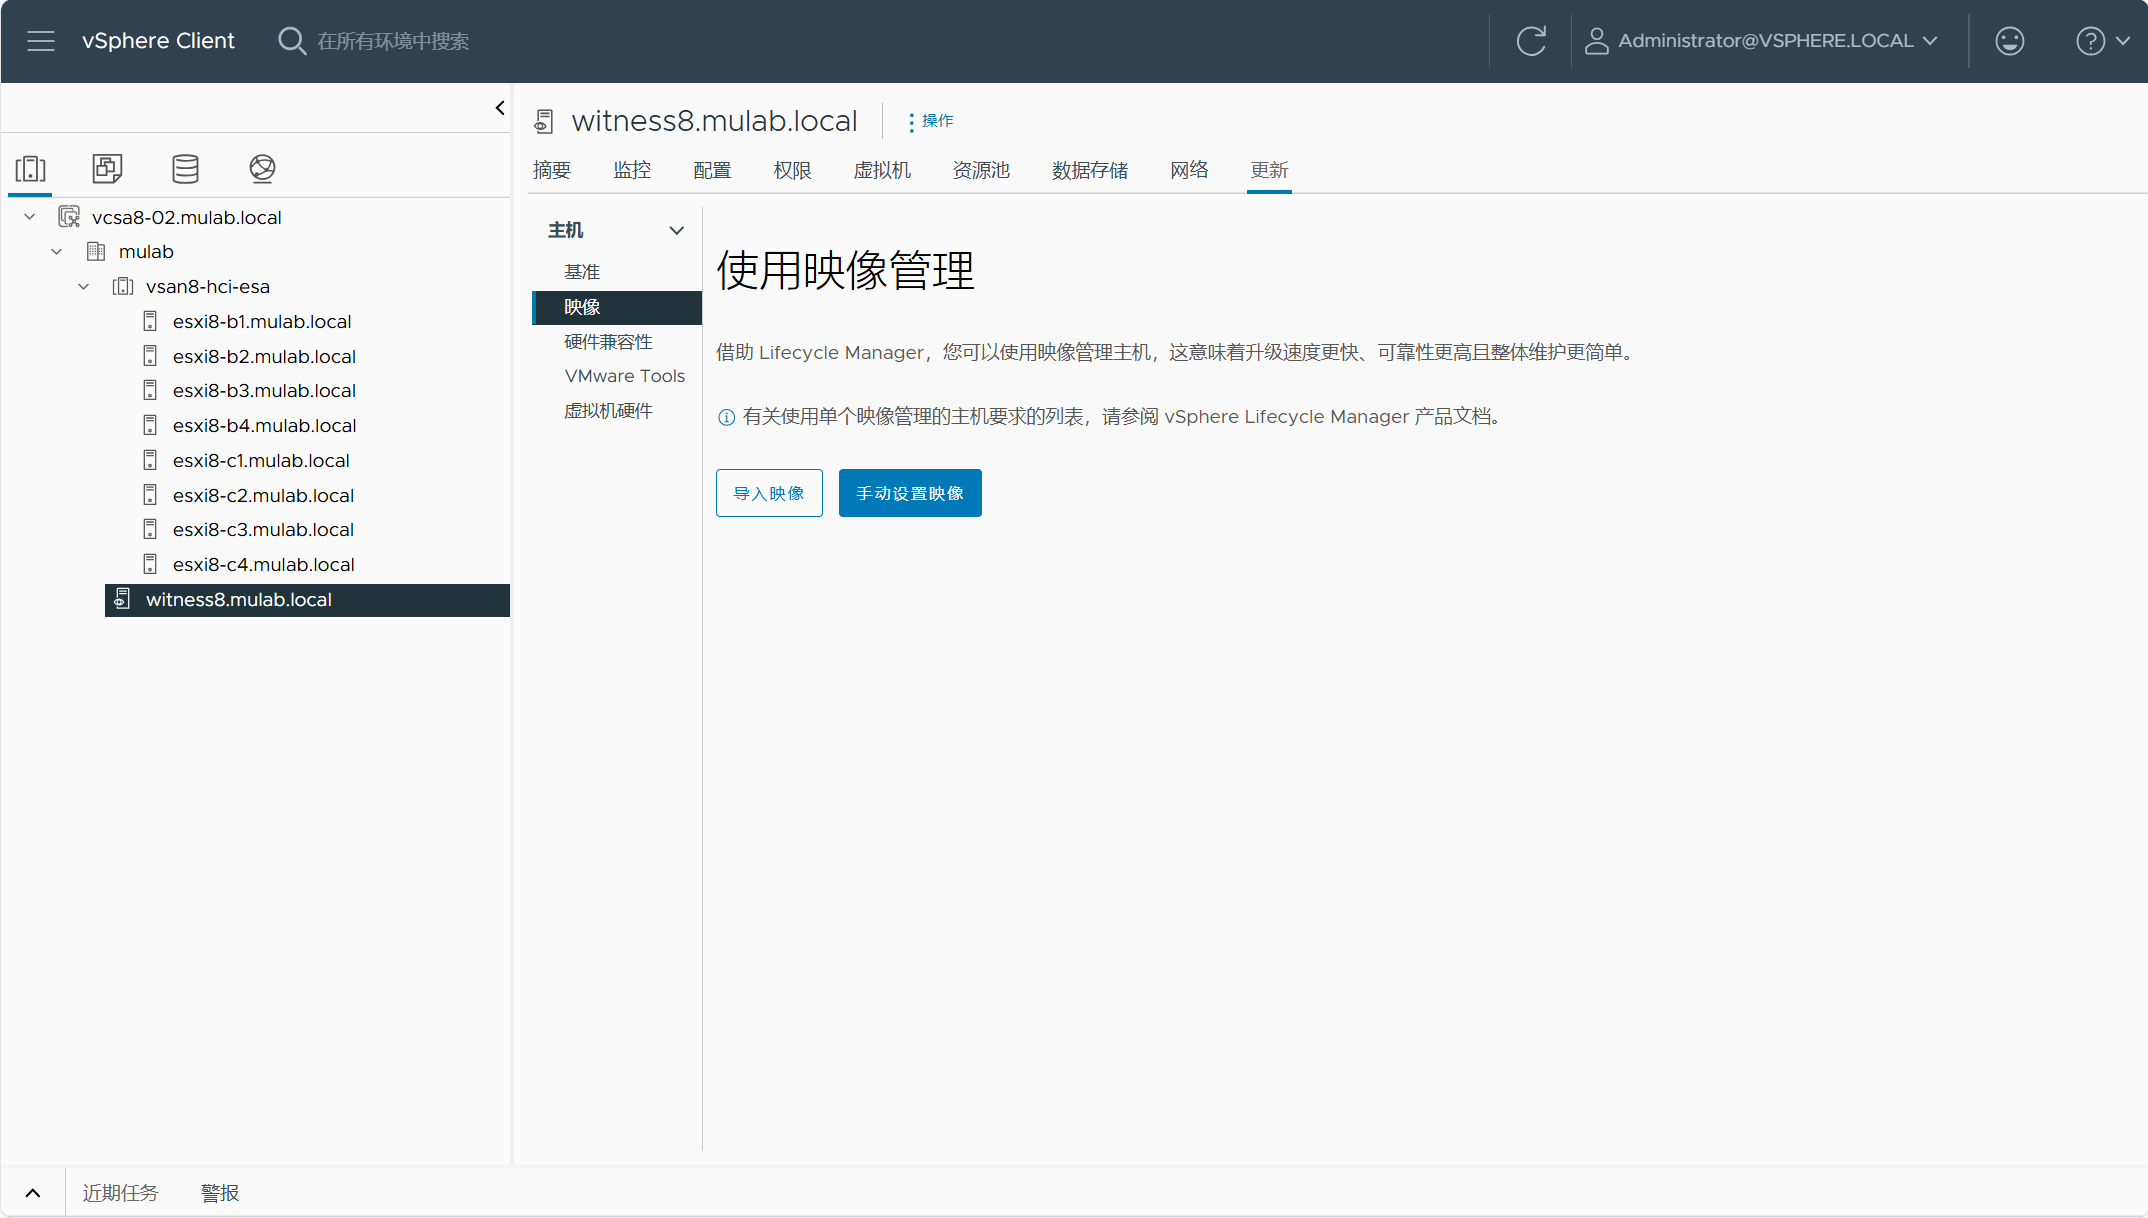Click host icon beside esxi8-c3.mulab.local
Image resolution: width=2148 pixels, height=1218 pixels.
pos(150,529)
